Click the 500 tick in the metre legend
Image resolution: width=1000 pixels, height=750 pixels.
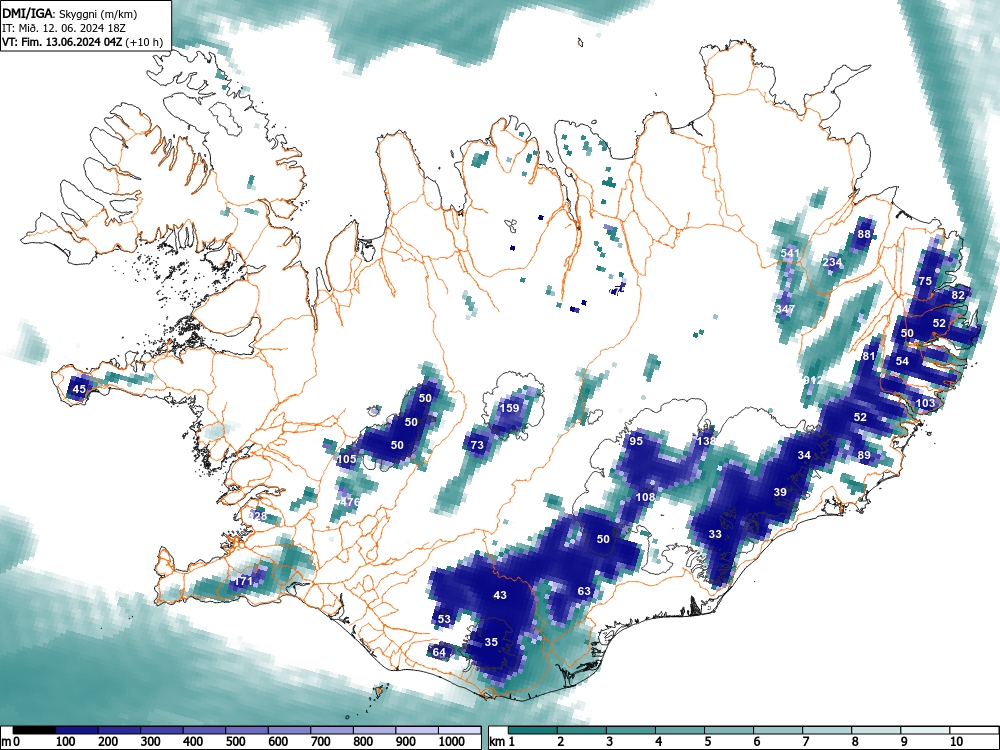235,742
